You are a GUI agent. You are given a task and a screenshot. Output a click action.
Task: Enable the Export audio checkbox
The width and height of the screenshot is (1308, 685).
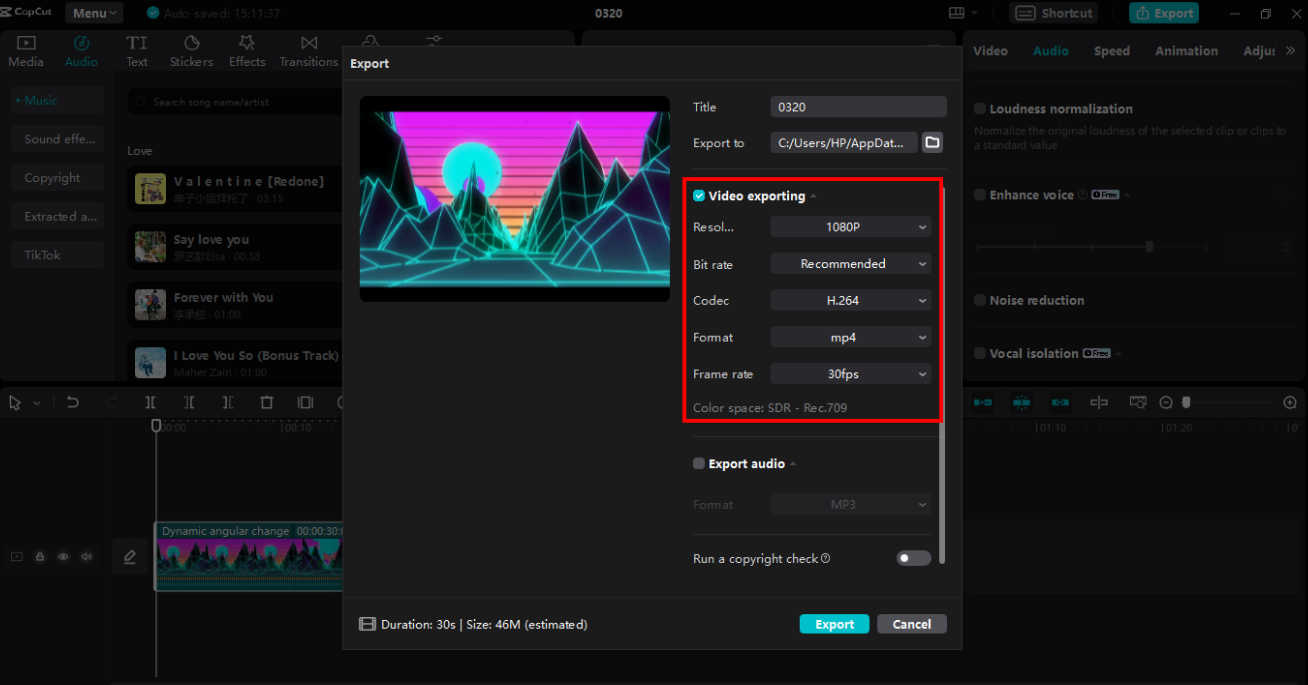point(699,464)
